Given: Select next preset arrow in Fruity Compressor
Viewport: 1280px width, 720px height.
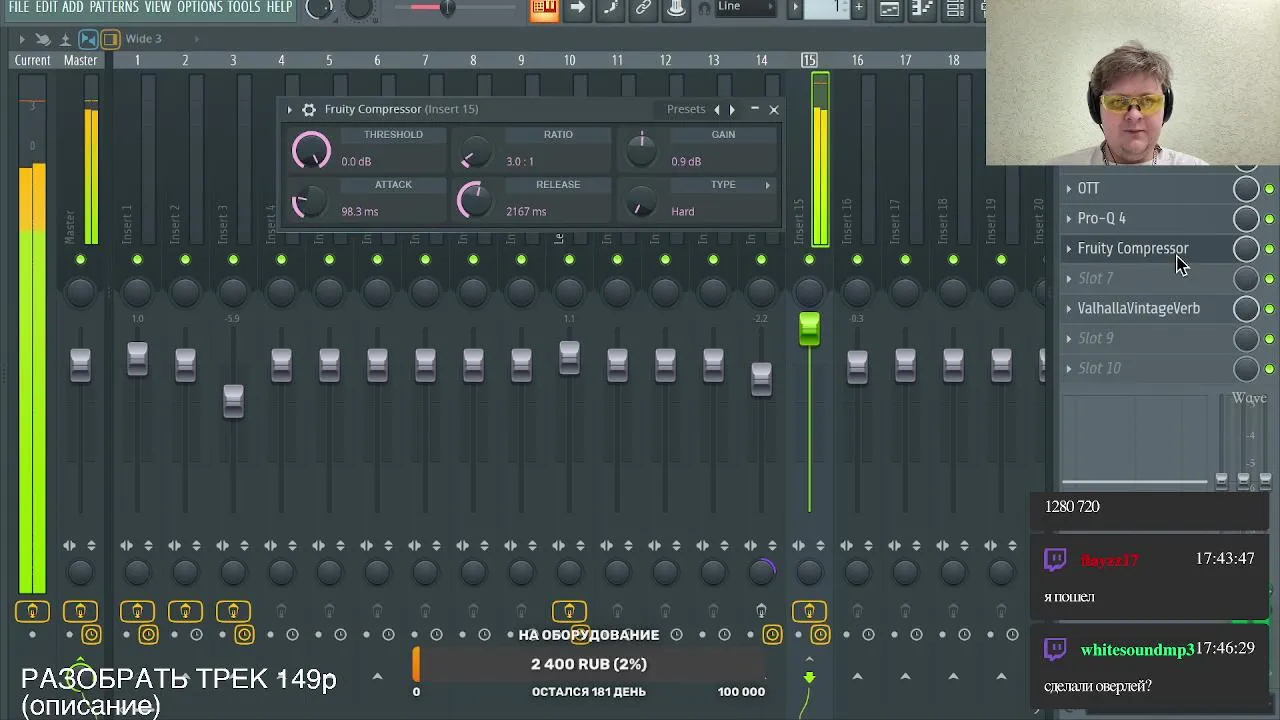Looking at the screenshot, I should click(x=732, y=109).
